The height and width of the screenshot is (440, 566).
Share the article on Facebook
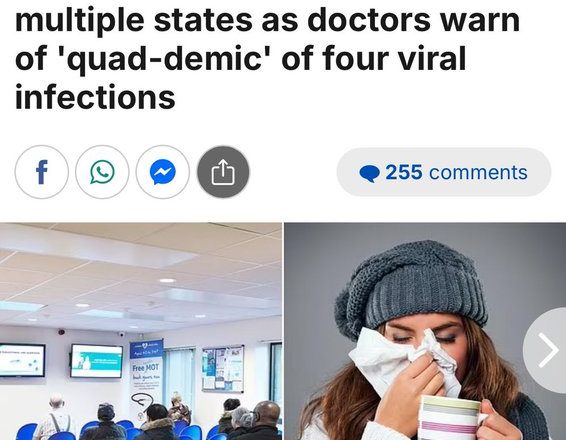(42, 172)
